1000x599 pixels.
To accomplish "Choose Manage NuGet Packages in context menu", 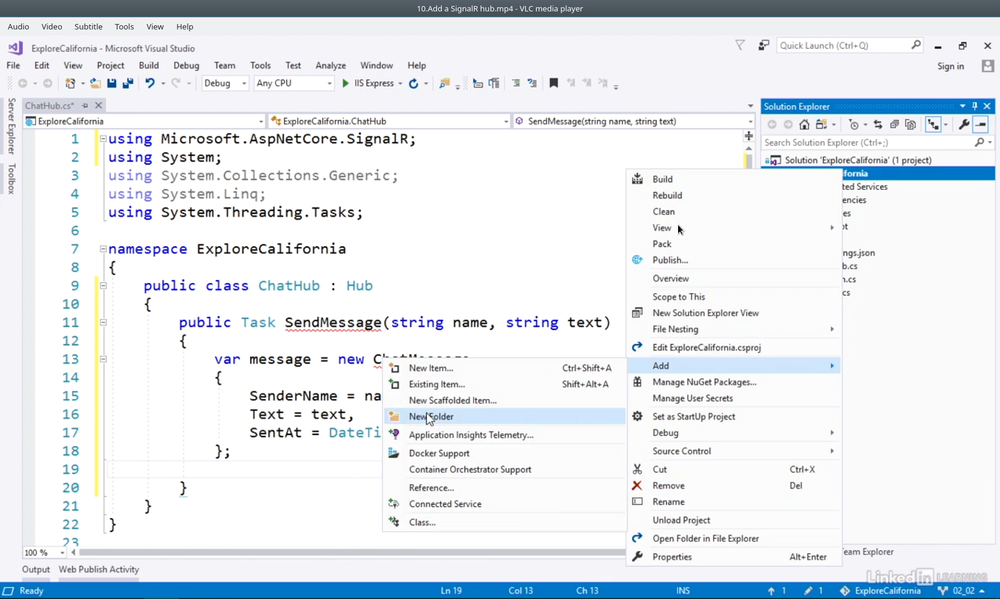I will (704, 382).
